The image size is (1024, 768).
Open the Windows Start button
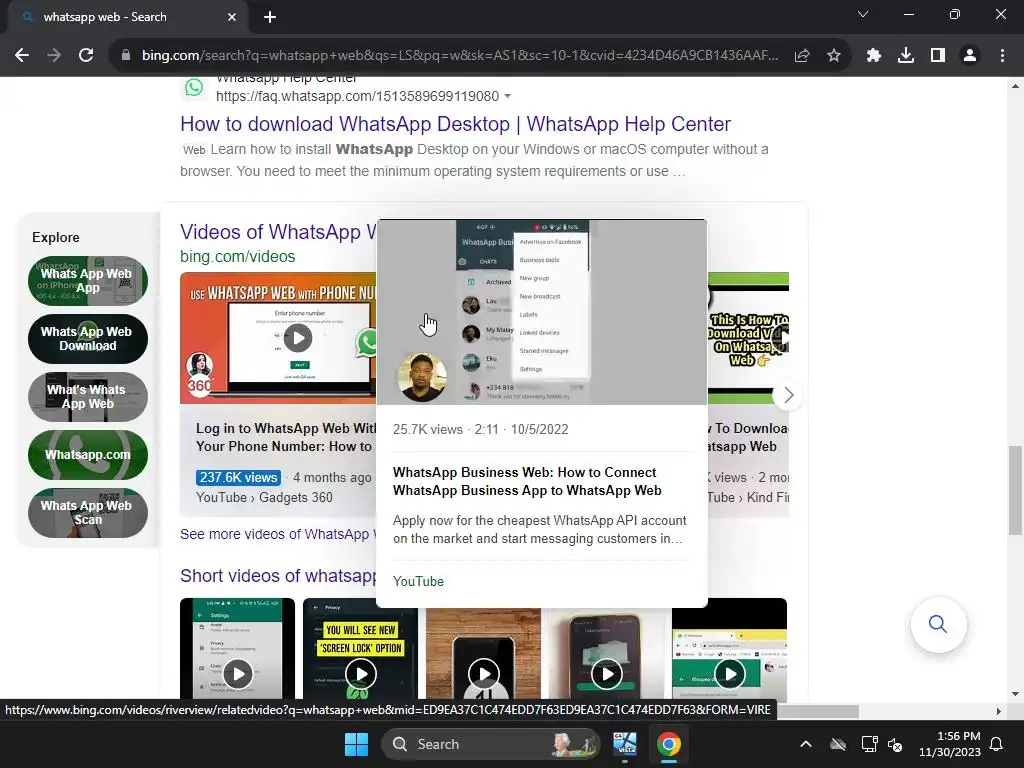point(357,744)
